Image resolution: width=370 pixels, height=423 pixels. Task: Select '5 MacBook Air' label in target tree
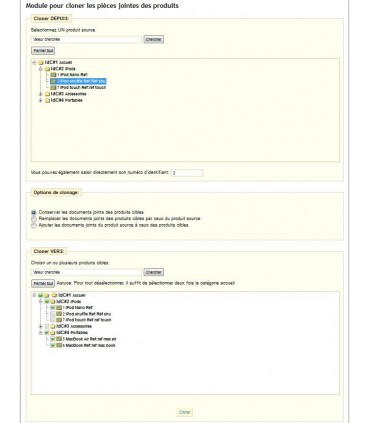89,339
